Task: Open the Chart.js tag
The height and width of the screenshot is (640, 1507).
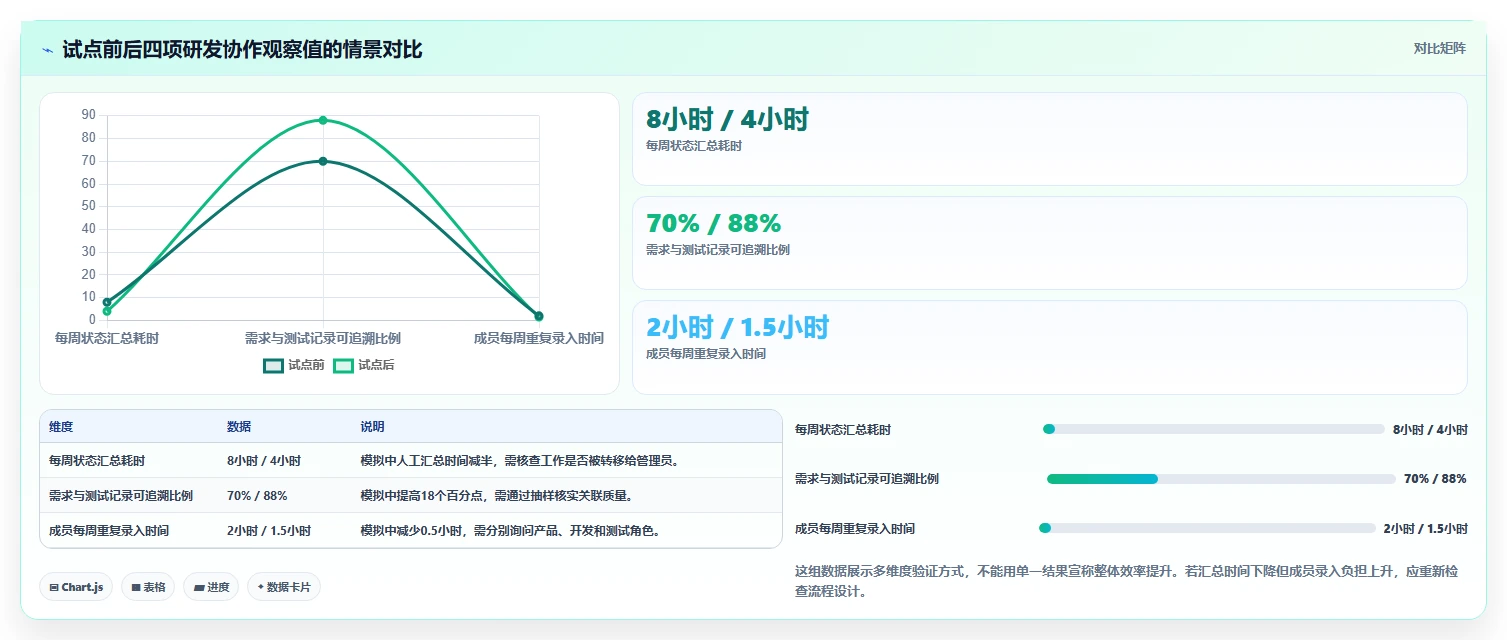Action: (x=76, y=587)
